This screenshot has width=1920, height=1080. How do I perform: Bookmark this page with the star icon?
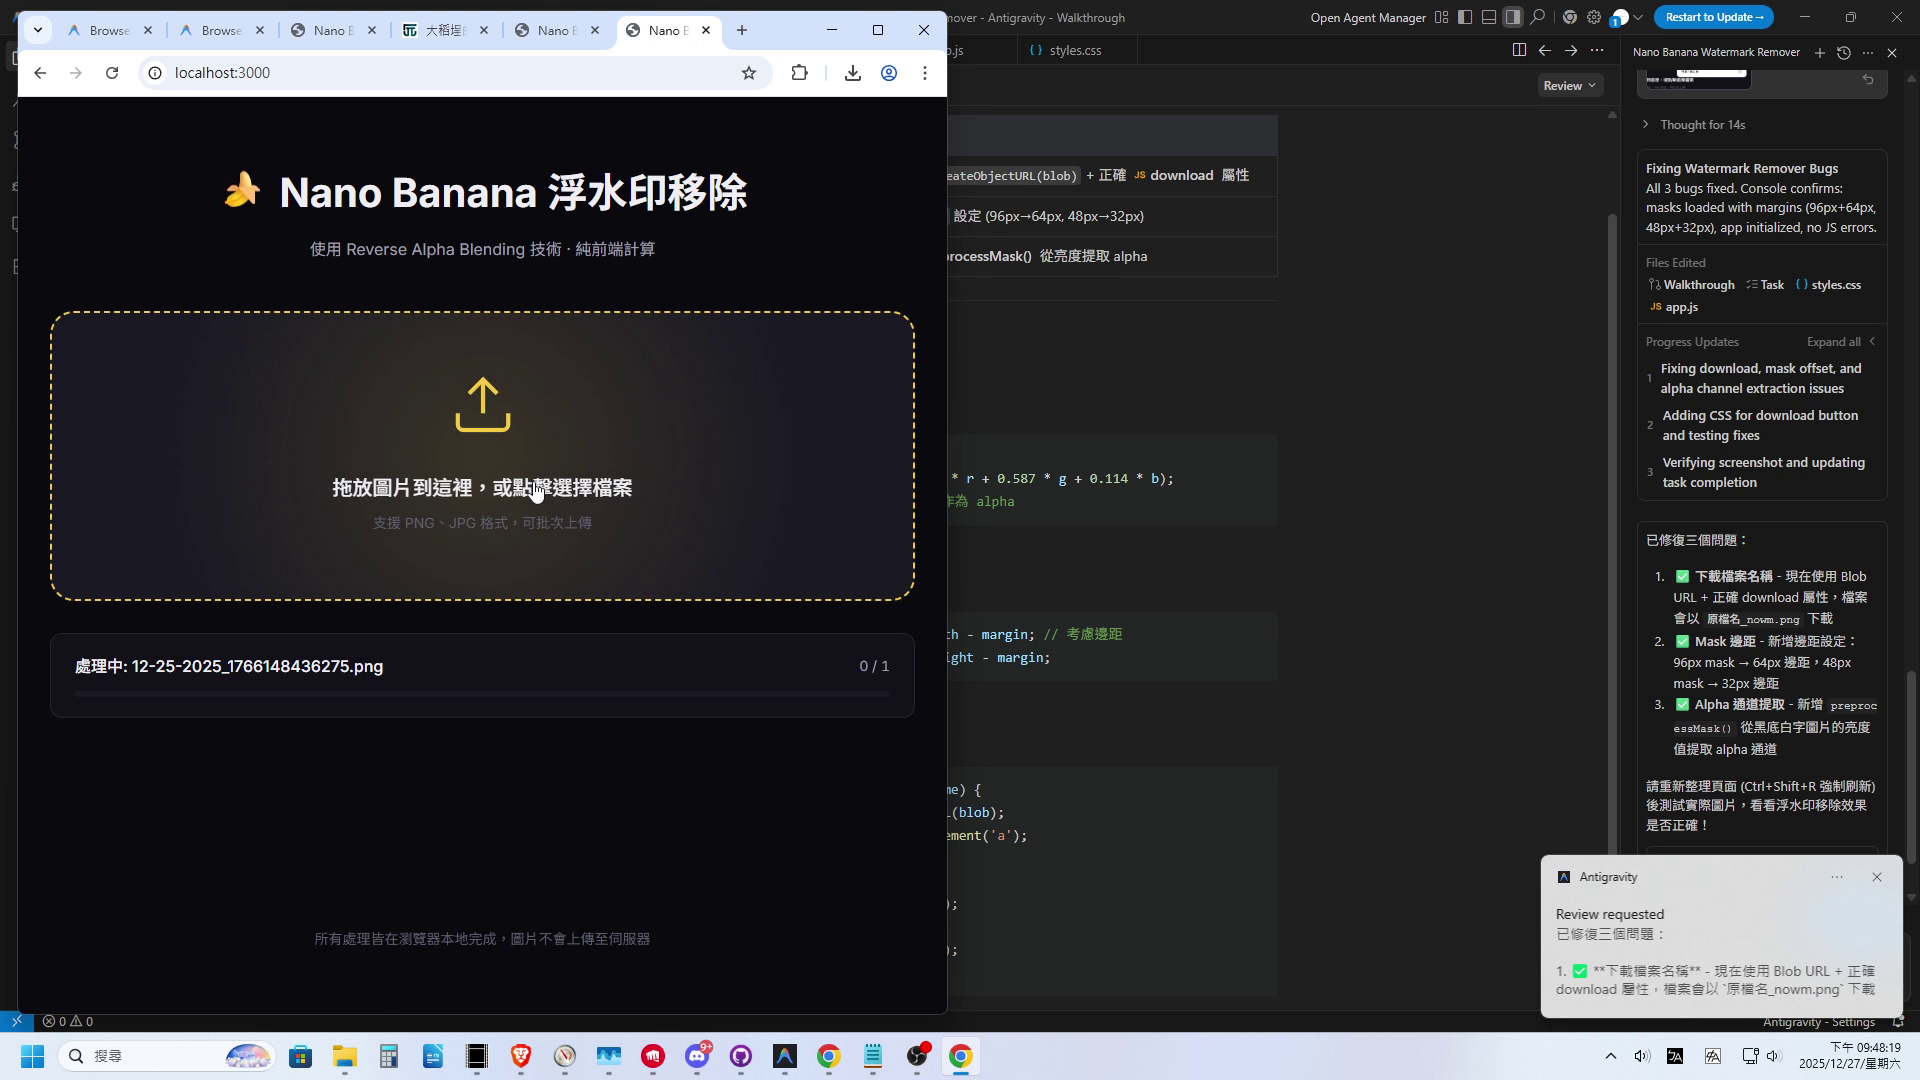[749, 73]
